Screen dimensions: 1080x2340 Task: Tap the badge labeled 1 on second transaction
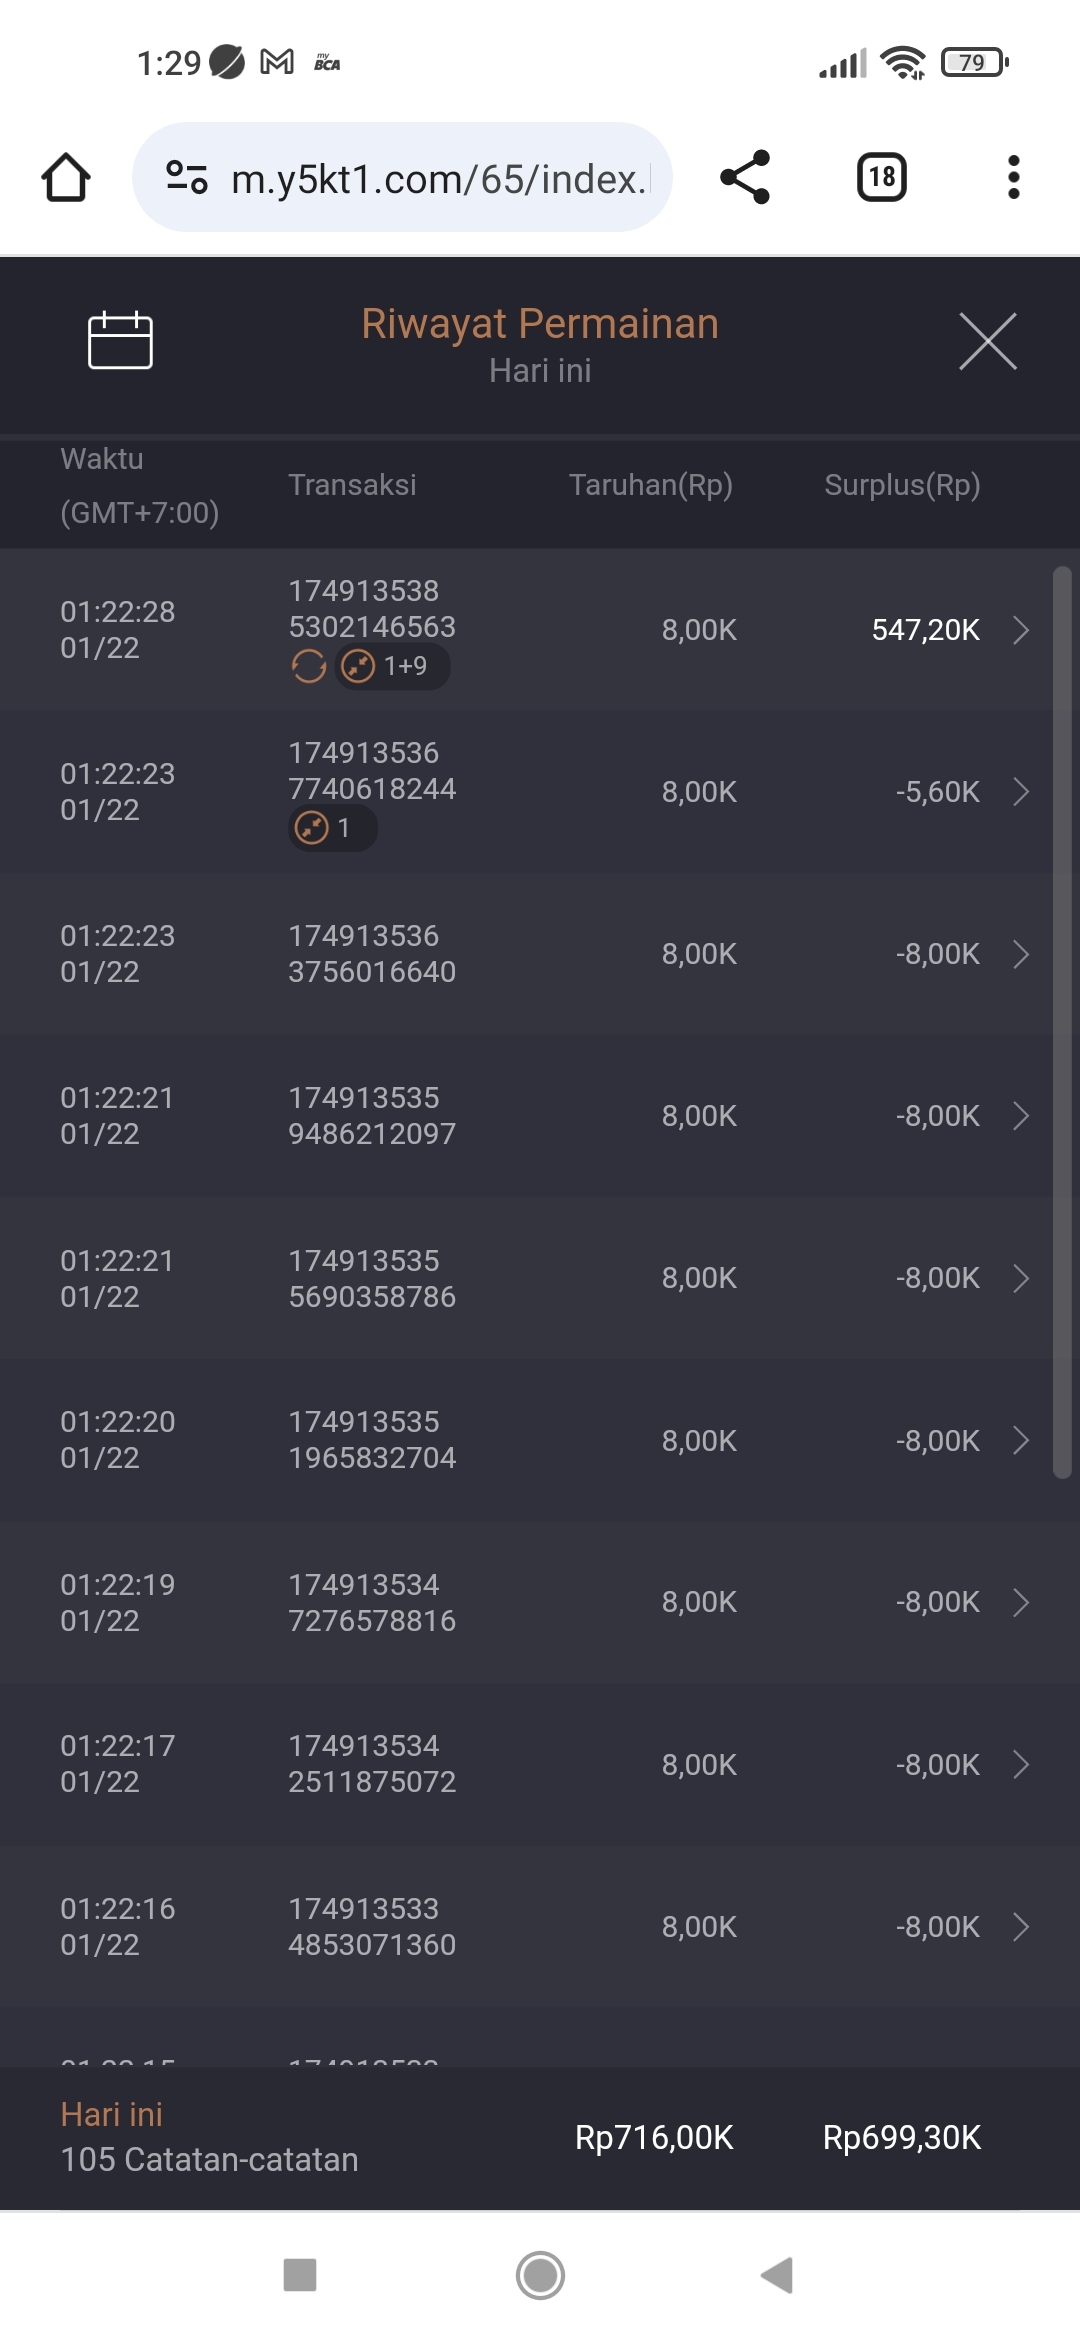(332, 828)
